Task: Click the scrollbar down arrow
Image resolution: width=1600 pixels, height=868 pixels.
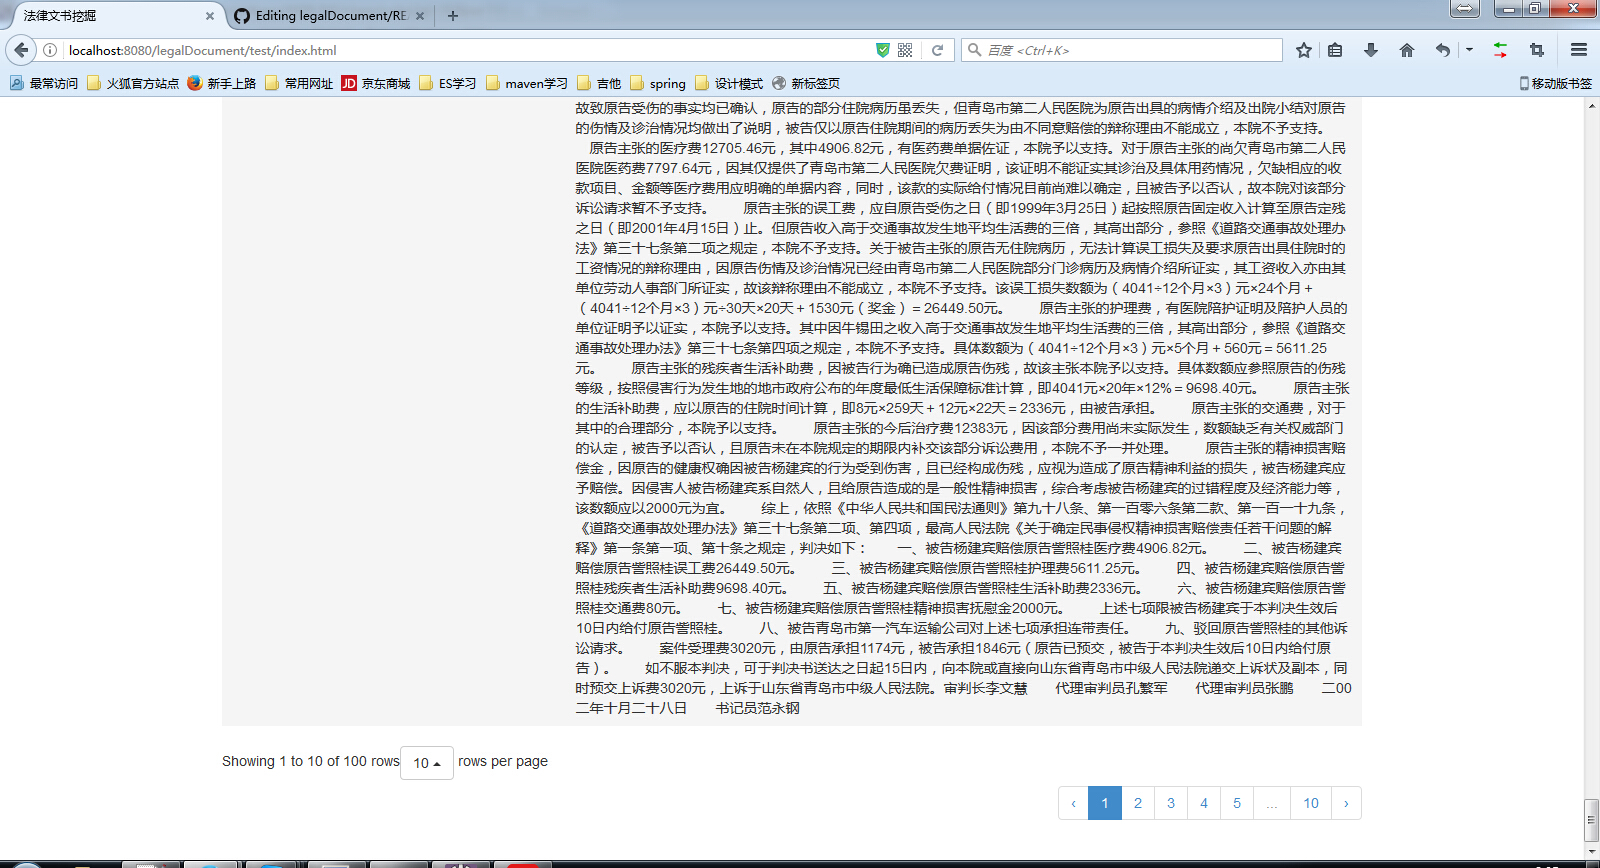Action: (1591, 853)
